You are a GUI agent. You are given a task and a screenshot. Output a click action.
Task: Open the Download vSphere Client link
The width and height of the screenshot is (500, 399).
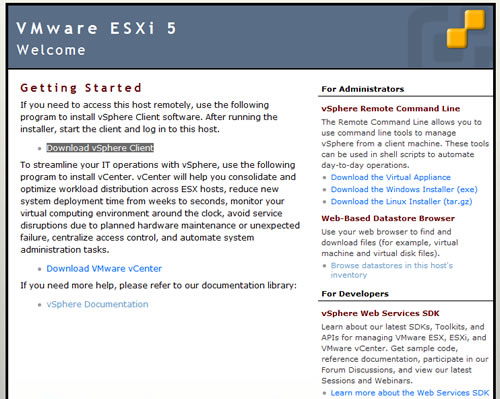(100, 148)
